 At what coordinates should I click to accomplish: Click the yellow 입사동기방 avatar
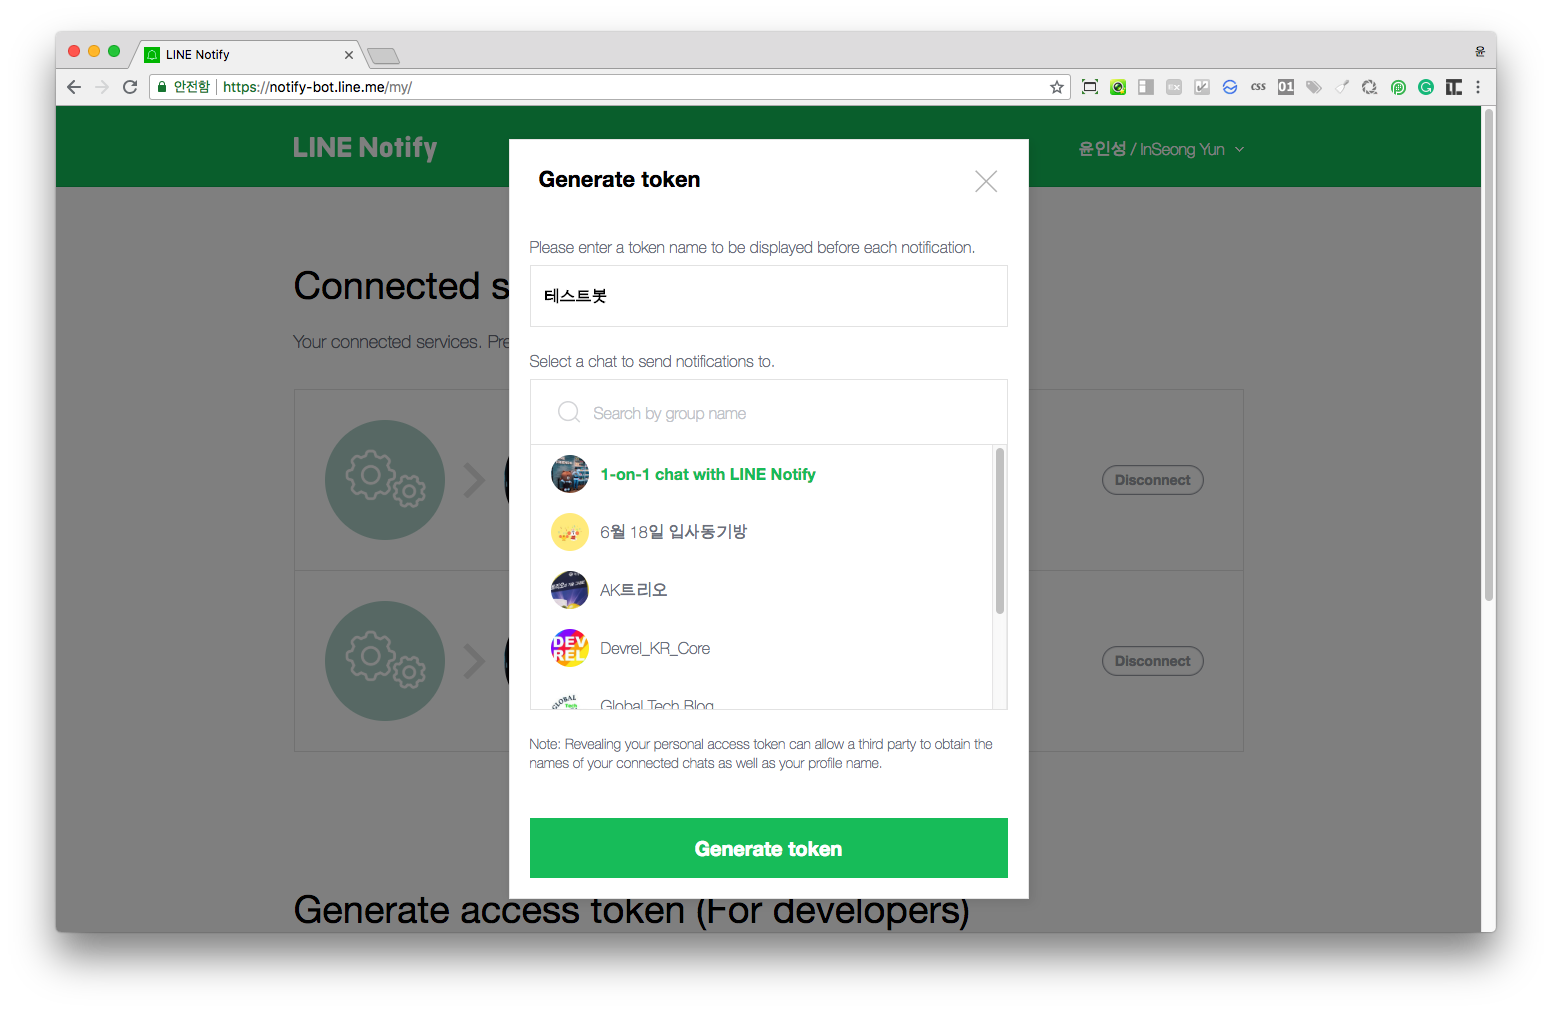(570, 532)
